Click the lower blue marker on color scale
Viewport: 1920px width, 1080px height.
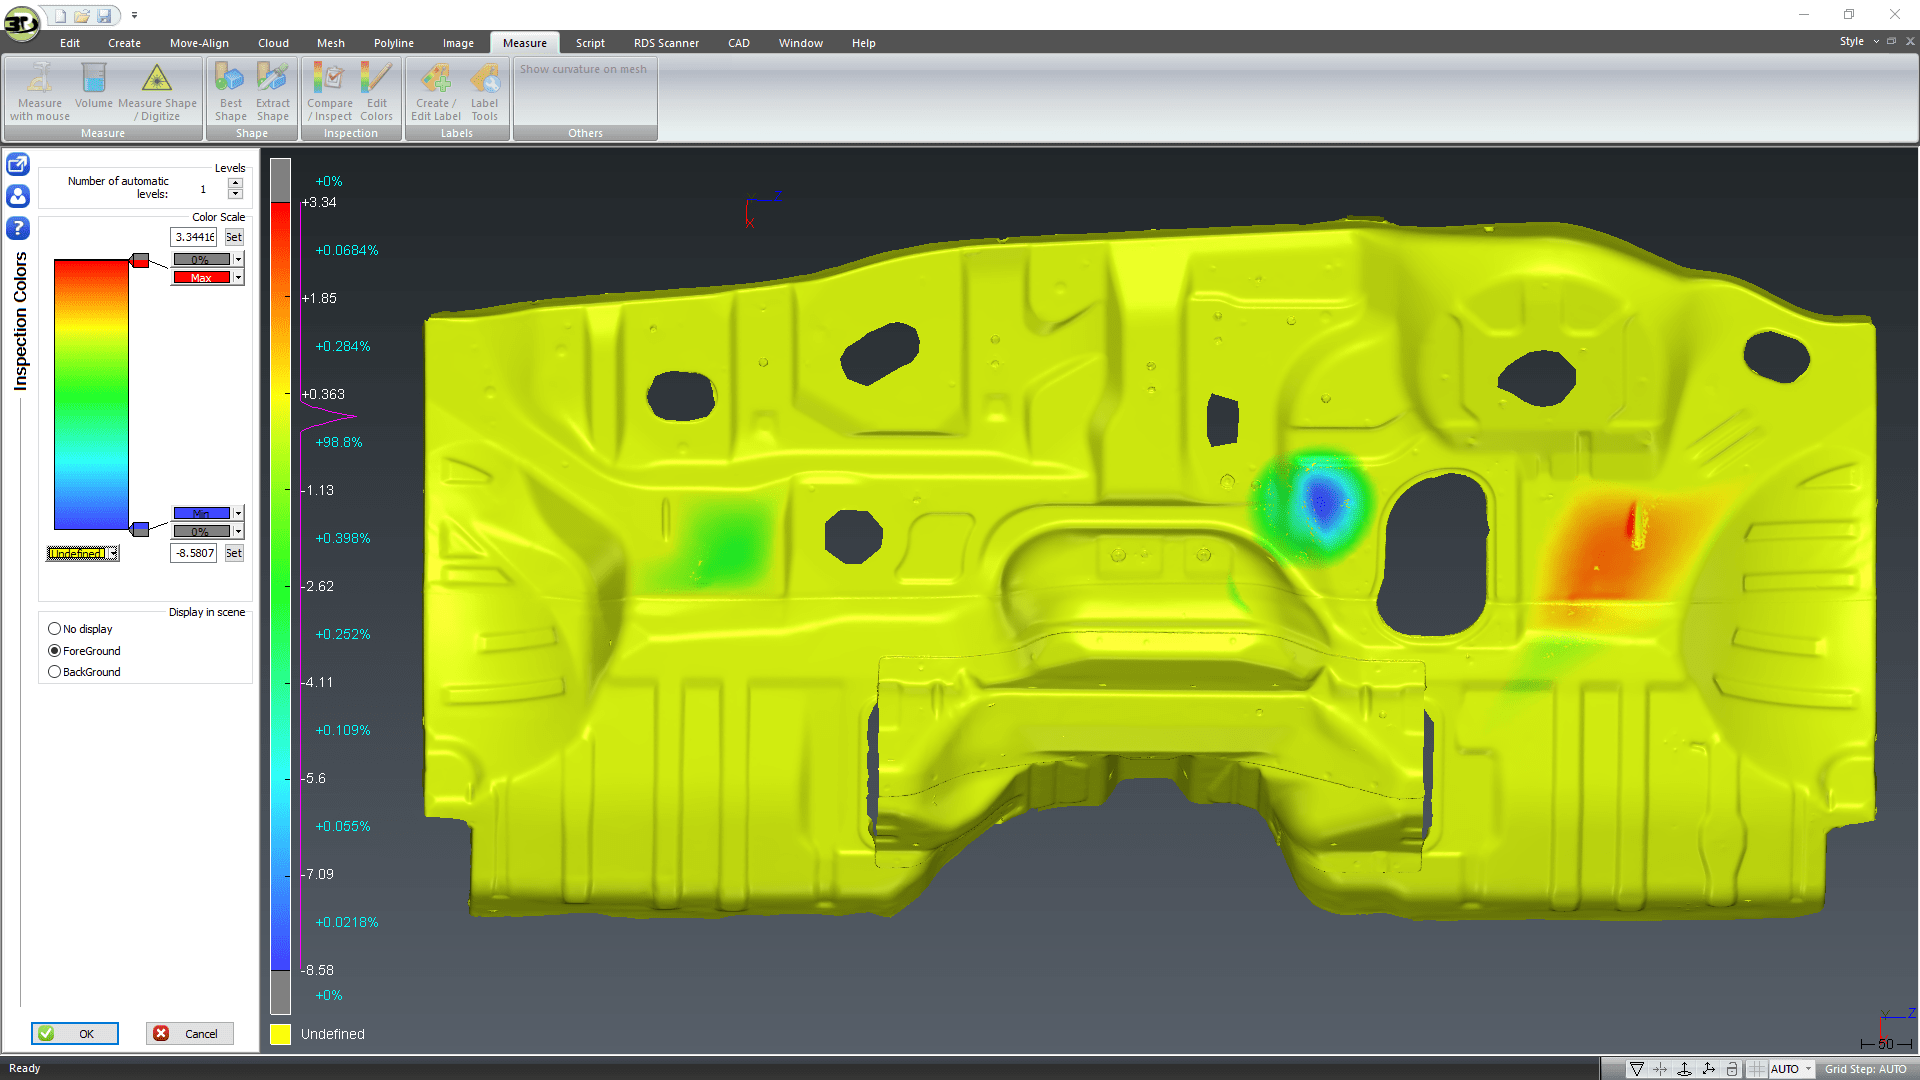140,528
